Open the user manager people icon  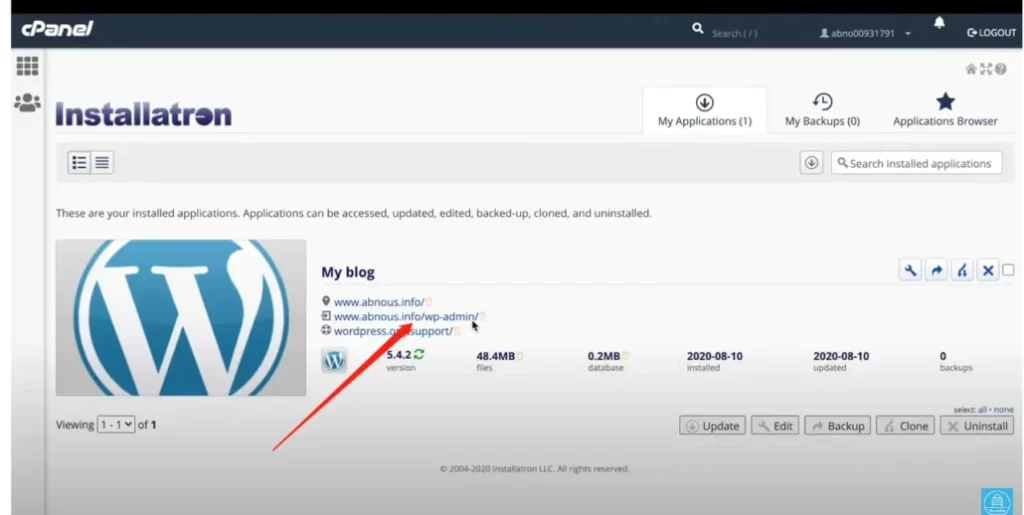coord(27,102)
